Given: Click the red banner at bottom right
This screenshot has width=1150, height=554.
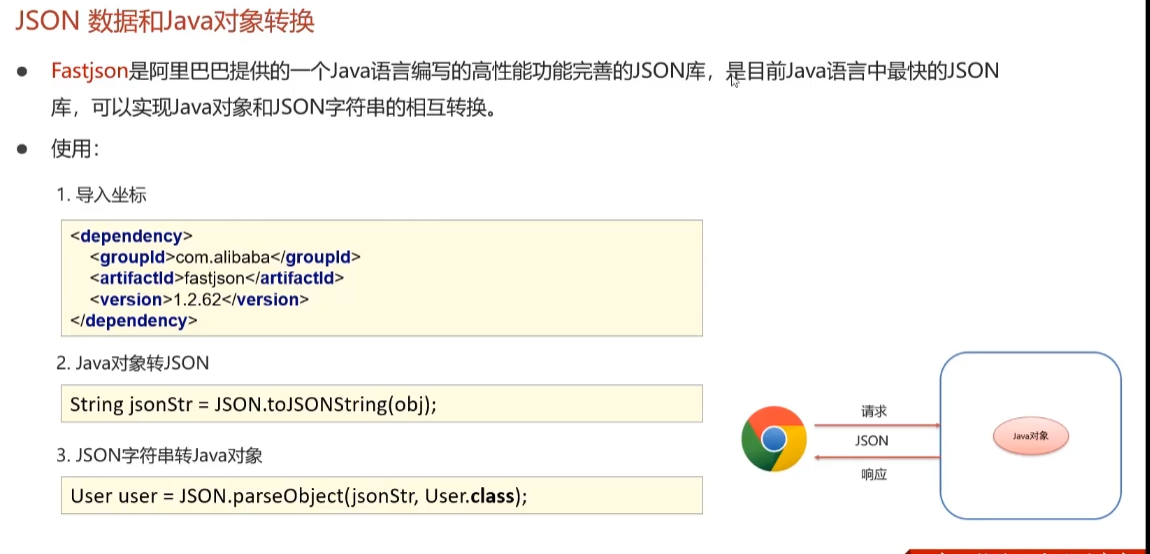Looking at the screenshot, I should 1027,550.
